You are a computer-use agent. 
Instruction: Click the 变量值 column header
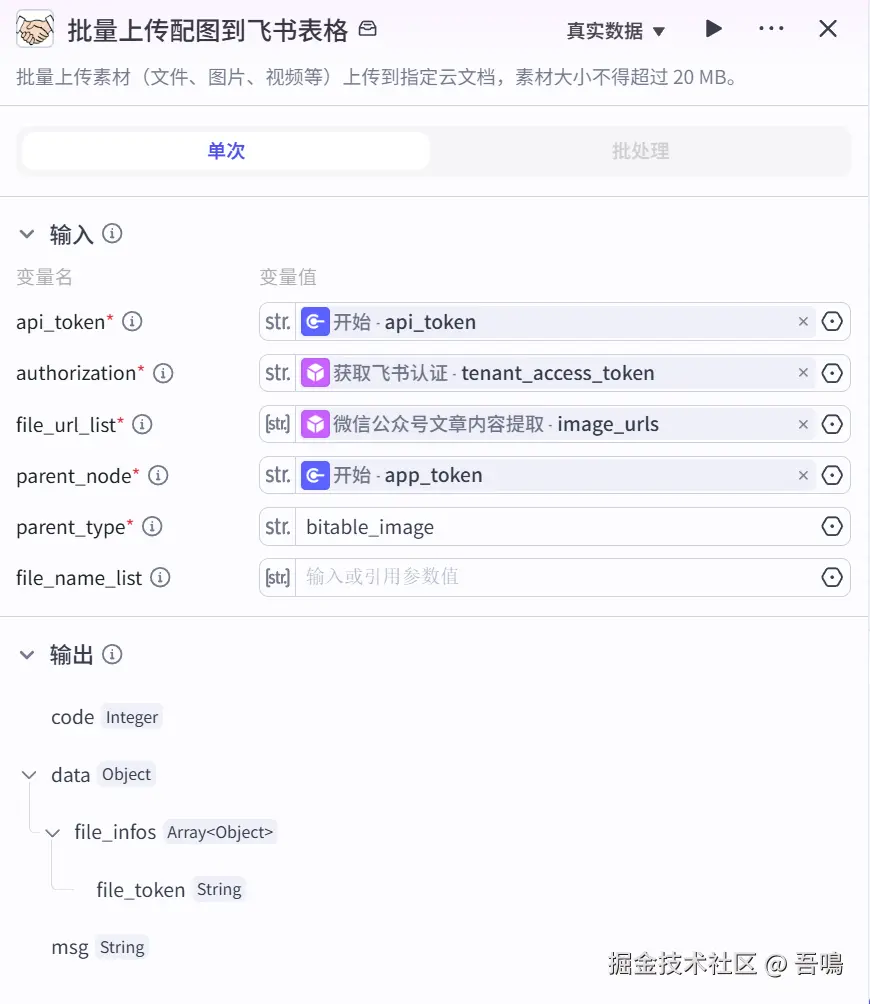pos(288,277)
